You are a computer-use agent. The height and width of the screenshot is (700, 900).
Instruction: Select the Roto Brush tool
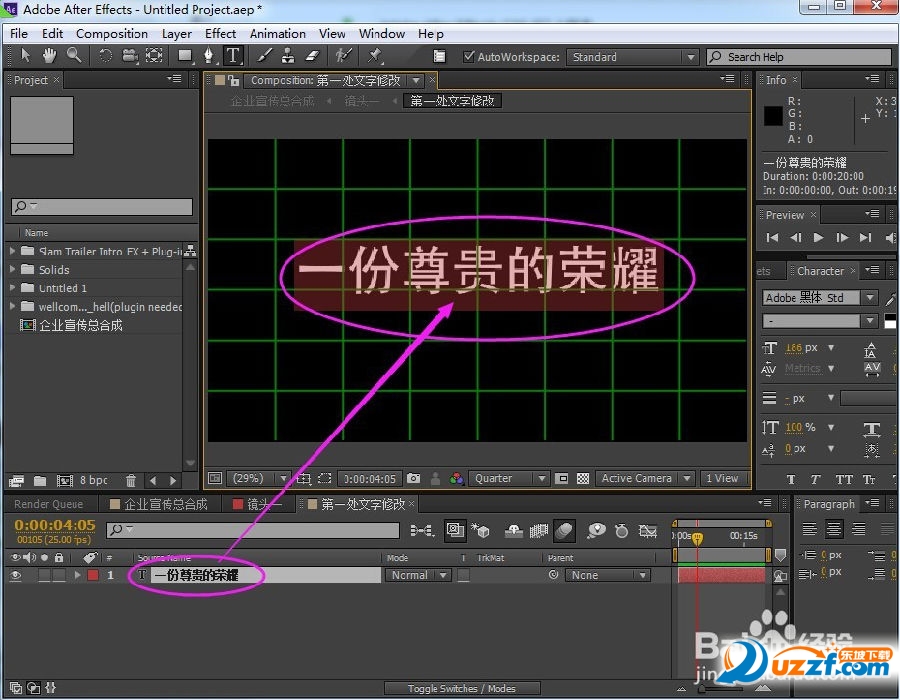(x=343, y=56)
